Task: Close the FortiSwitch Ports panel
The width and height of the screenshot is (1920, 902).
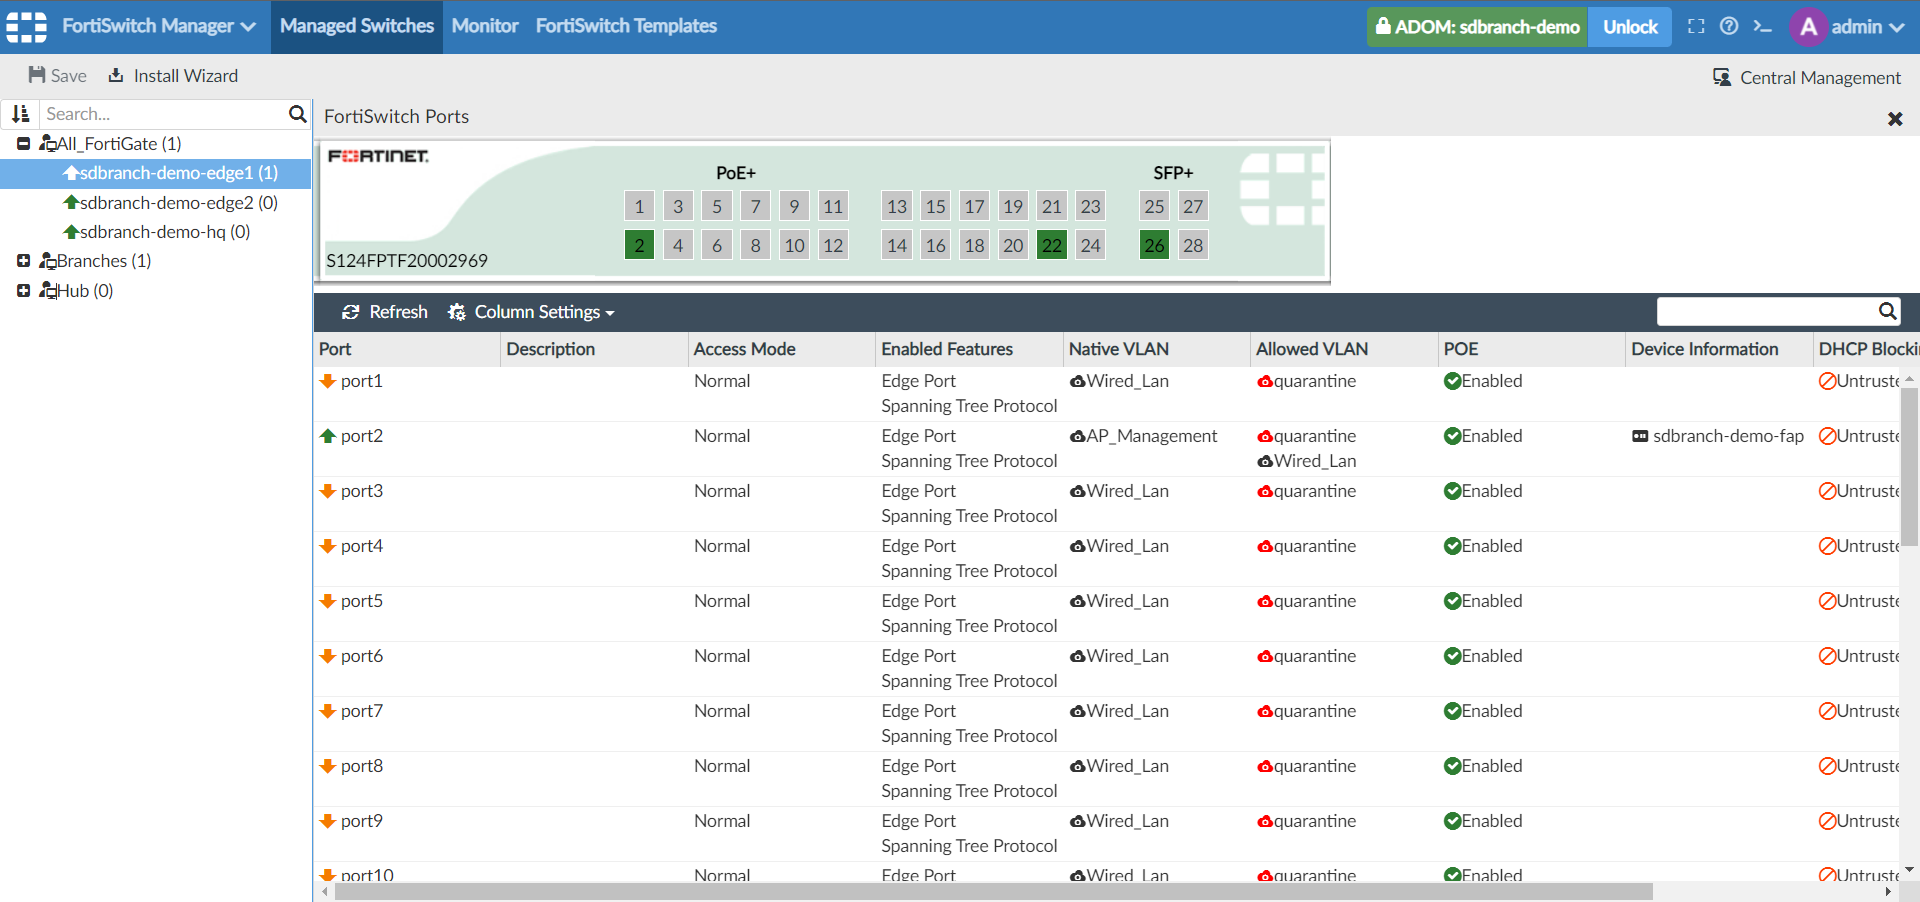Action: point(1895,119)
